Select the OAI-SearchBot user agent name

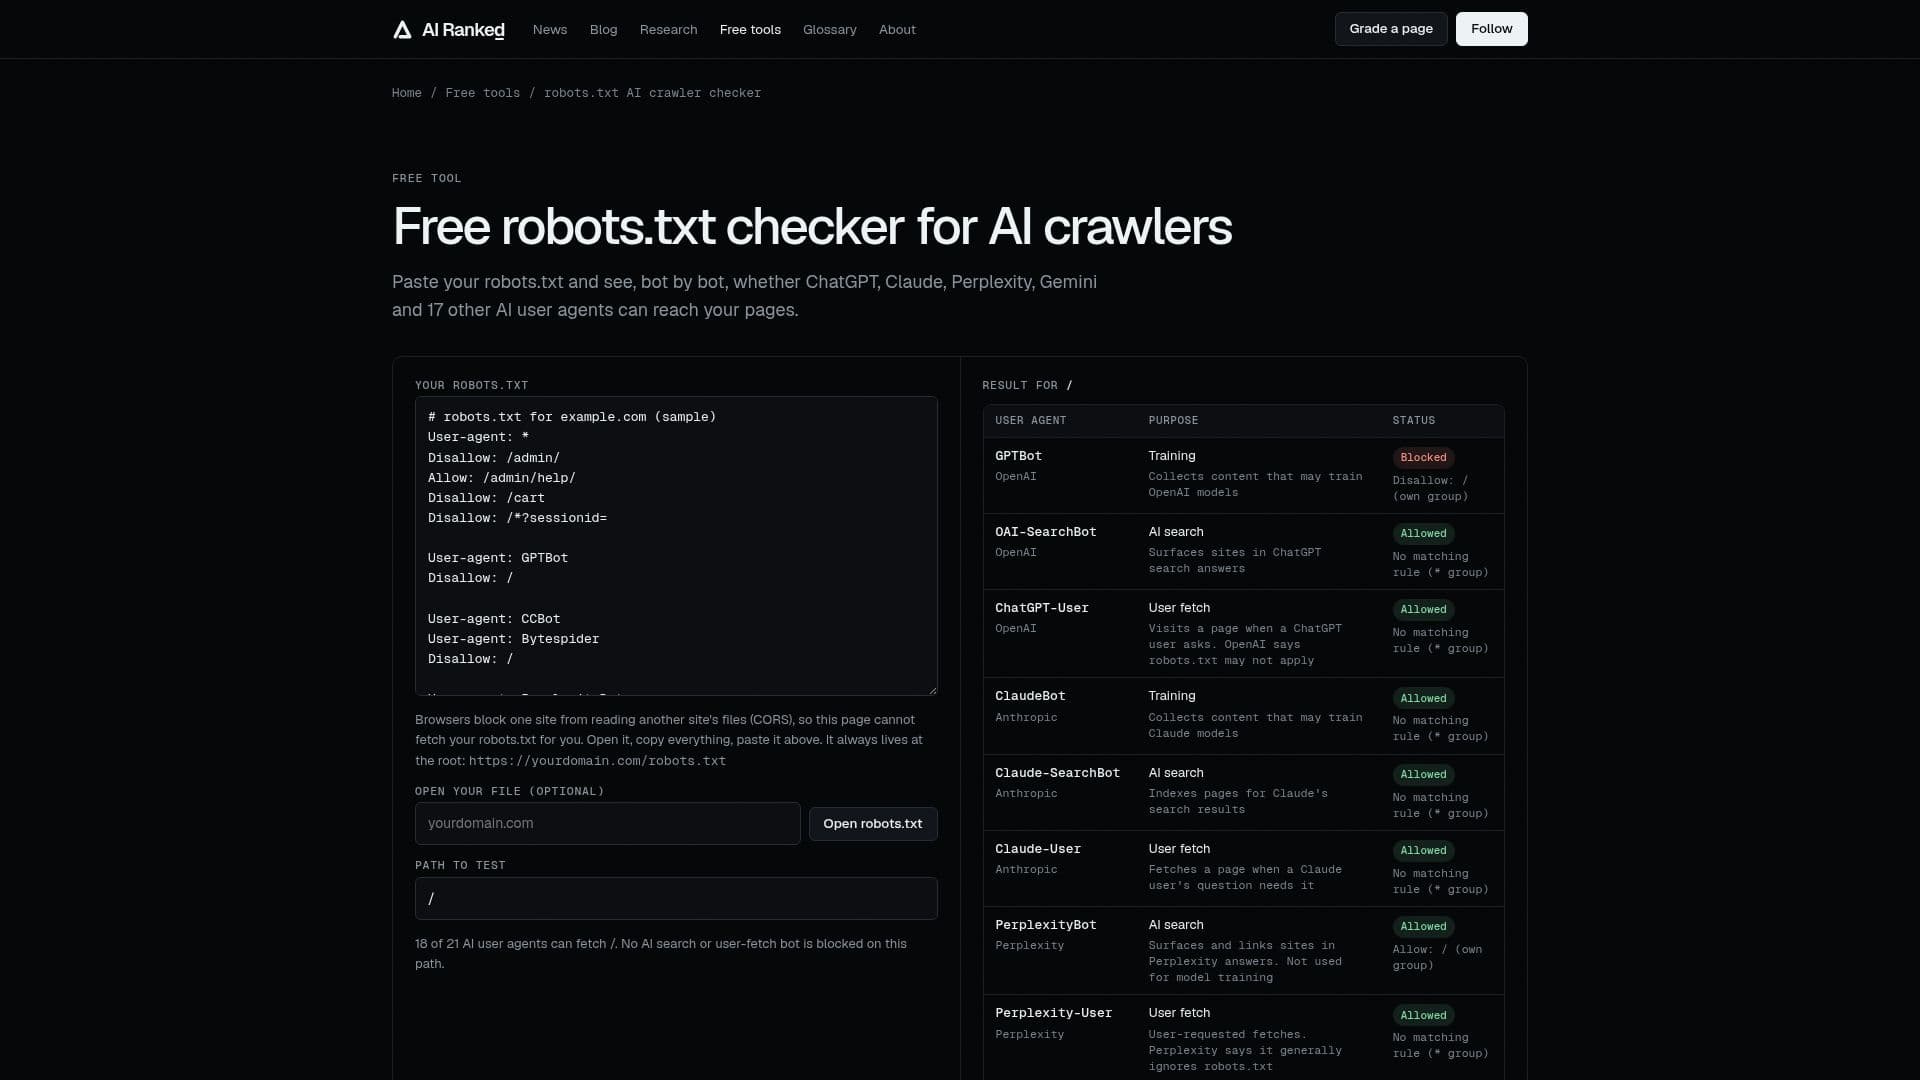coord(1046,532)
